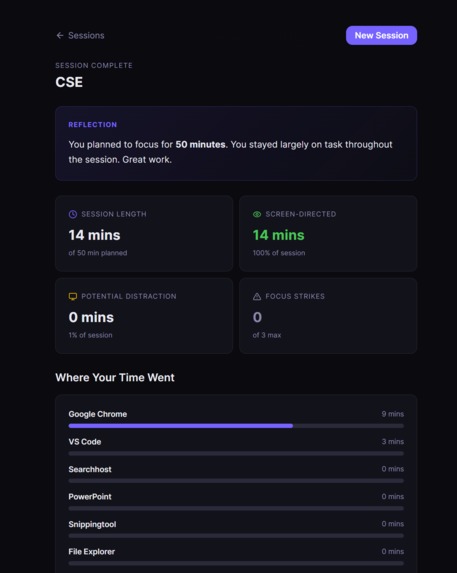Select the VS Code row label
The width and height of the screenshot is (457, 573).
point(85,441)
